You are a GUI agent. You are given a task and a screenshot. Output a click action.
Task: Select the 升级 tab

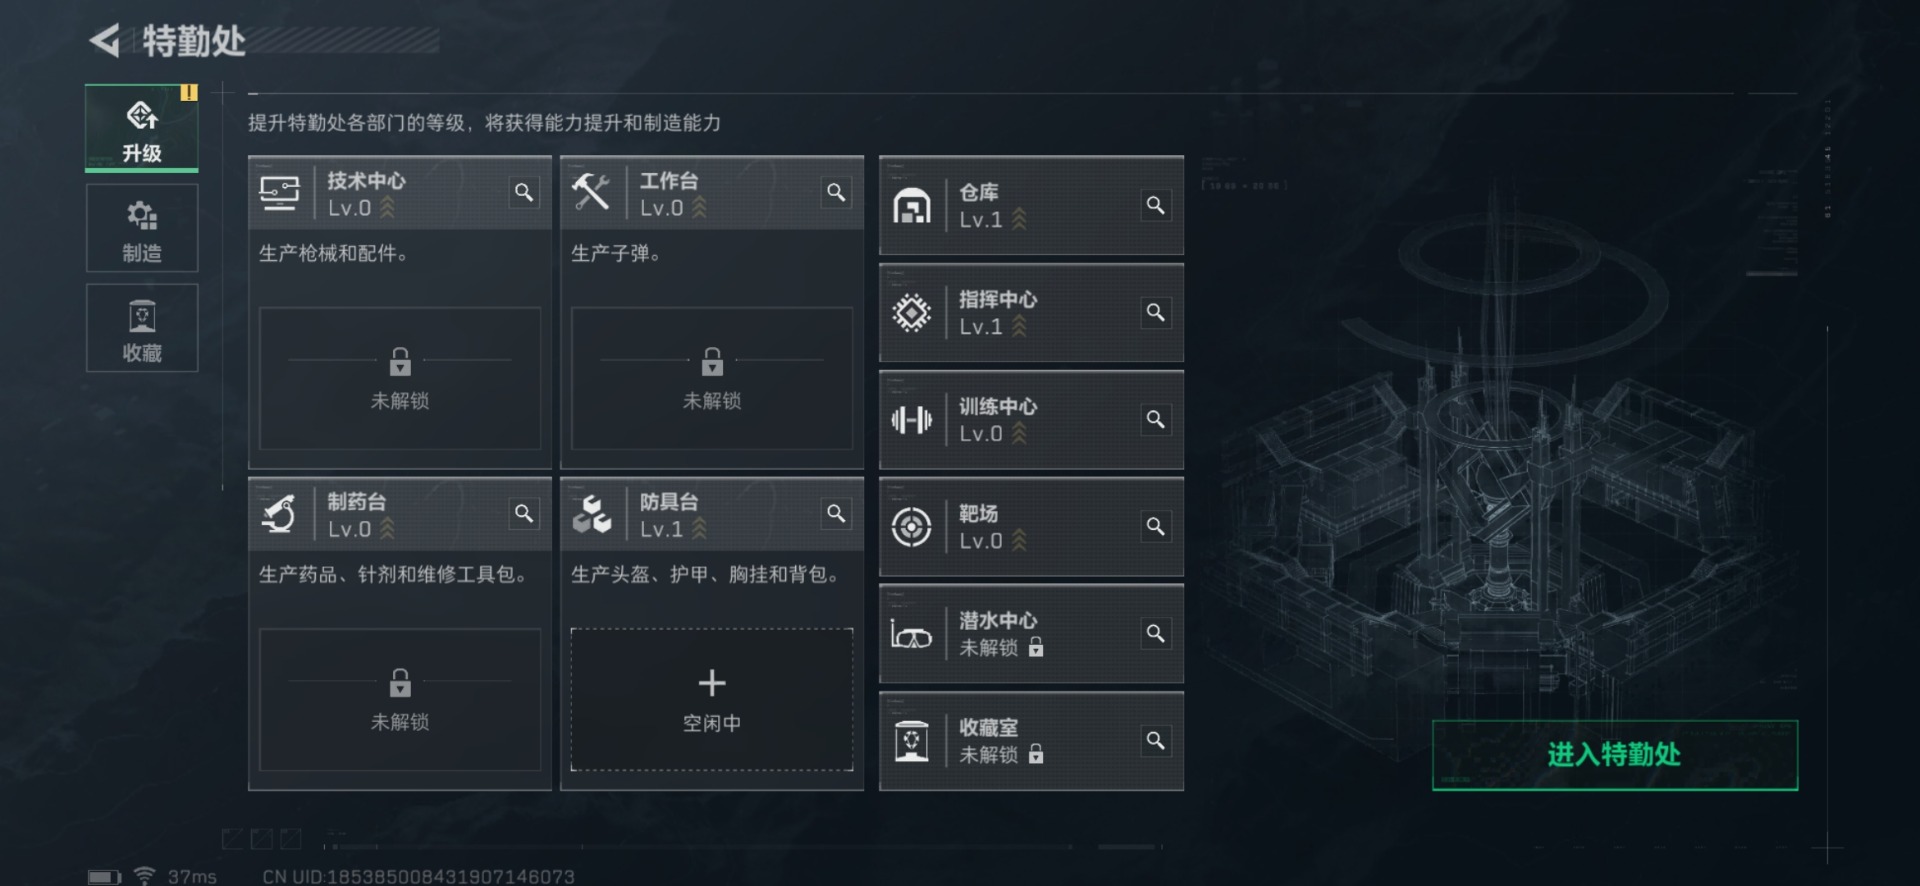142,128
